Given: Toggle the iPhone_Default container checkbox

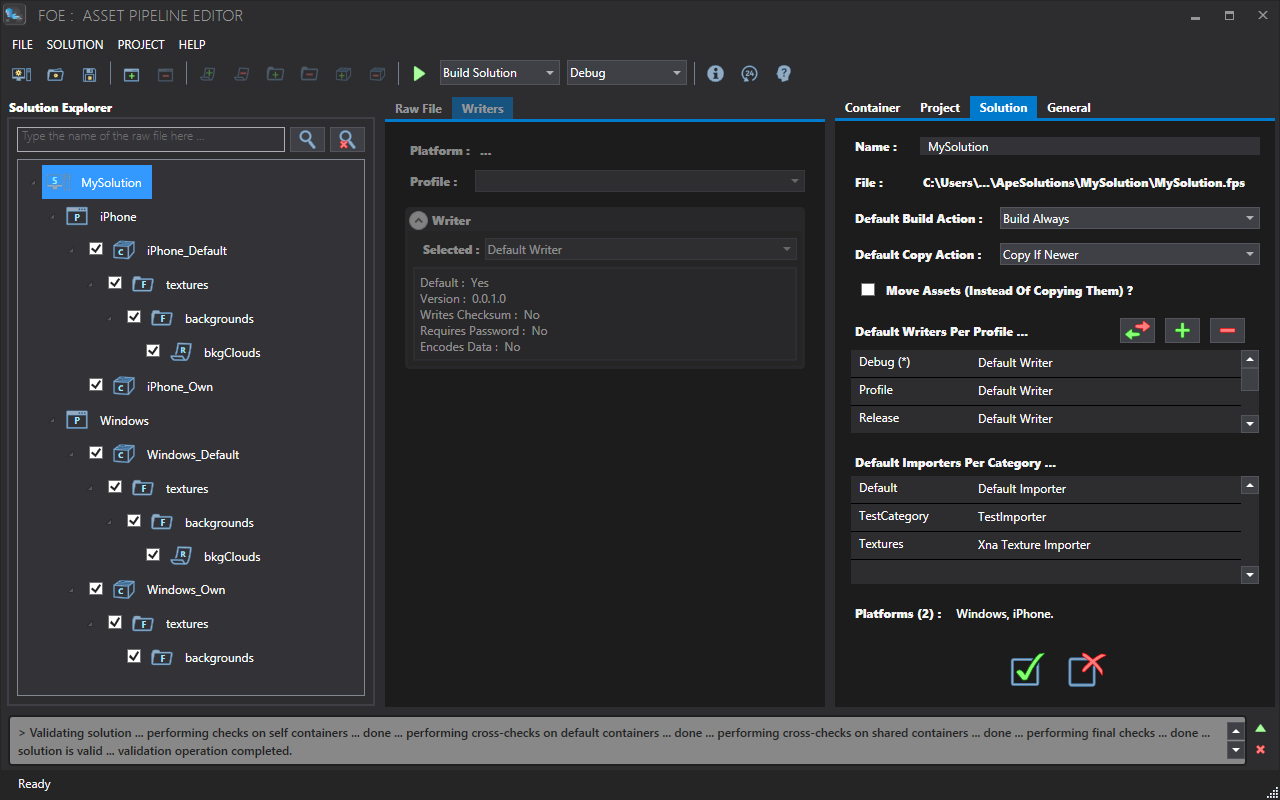Looking at the screenshot, I should point(96,249).
